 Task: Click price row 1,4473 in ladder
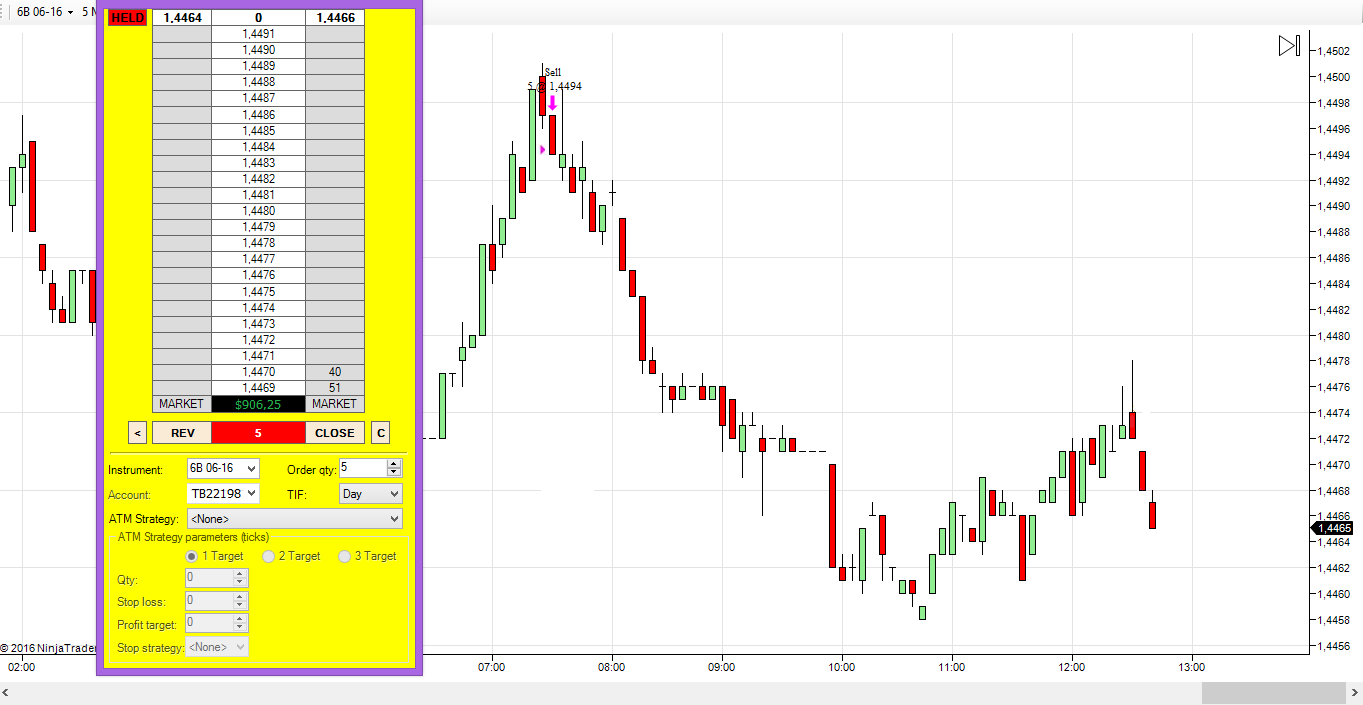pyautogui.click(x=258, y=324)
